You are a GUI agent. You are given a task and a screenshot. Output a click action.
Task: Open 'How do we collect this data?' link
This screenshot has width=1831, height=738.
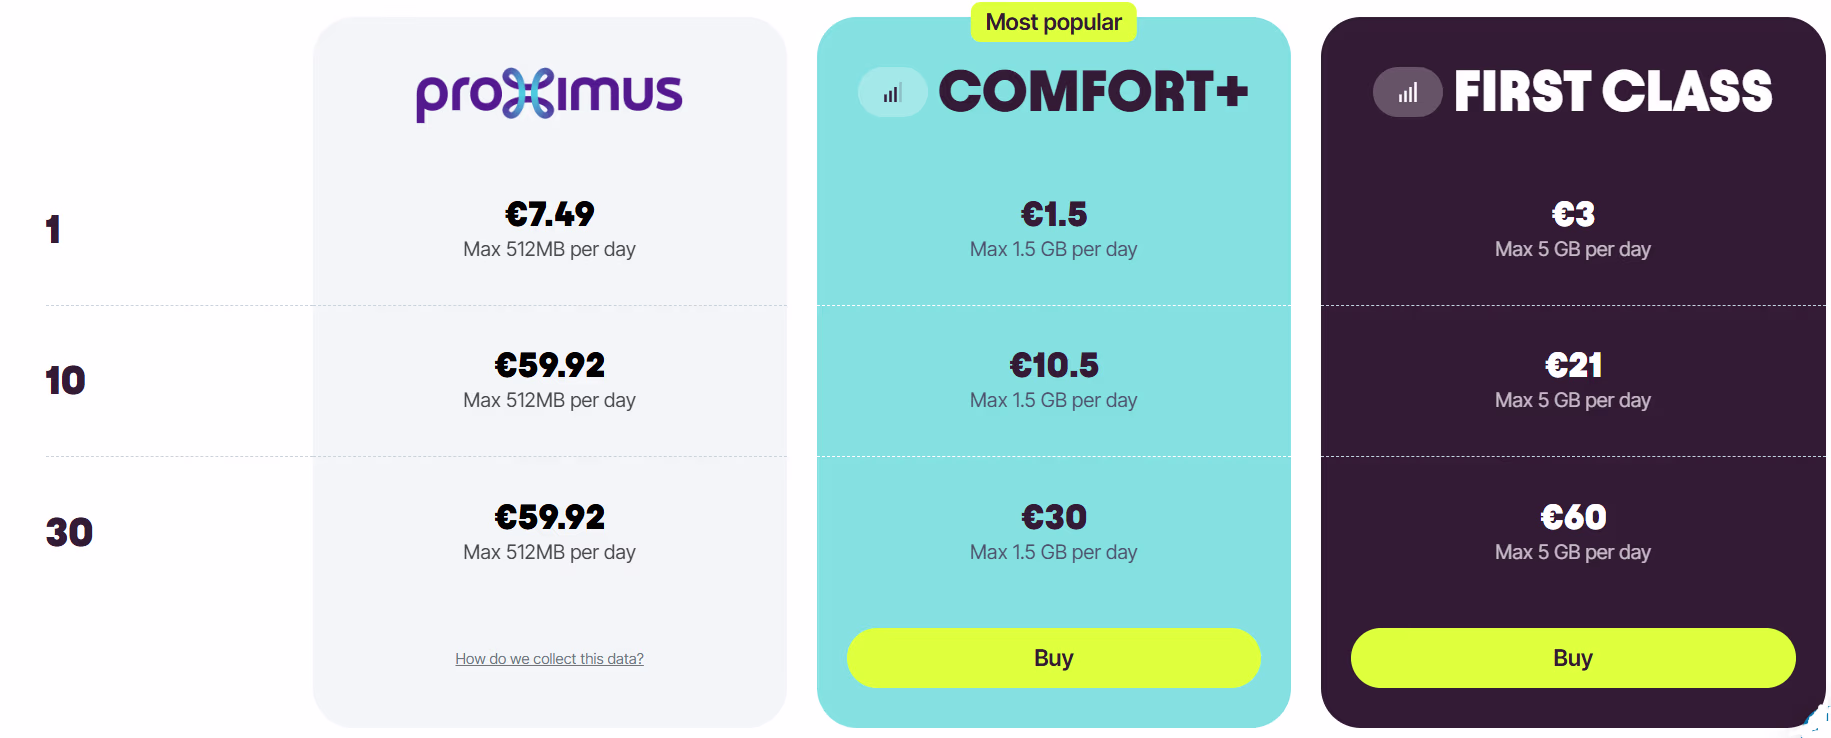coord(549,659)
